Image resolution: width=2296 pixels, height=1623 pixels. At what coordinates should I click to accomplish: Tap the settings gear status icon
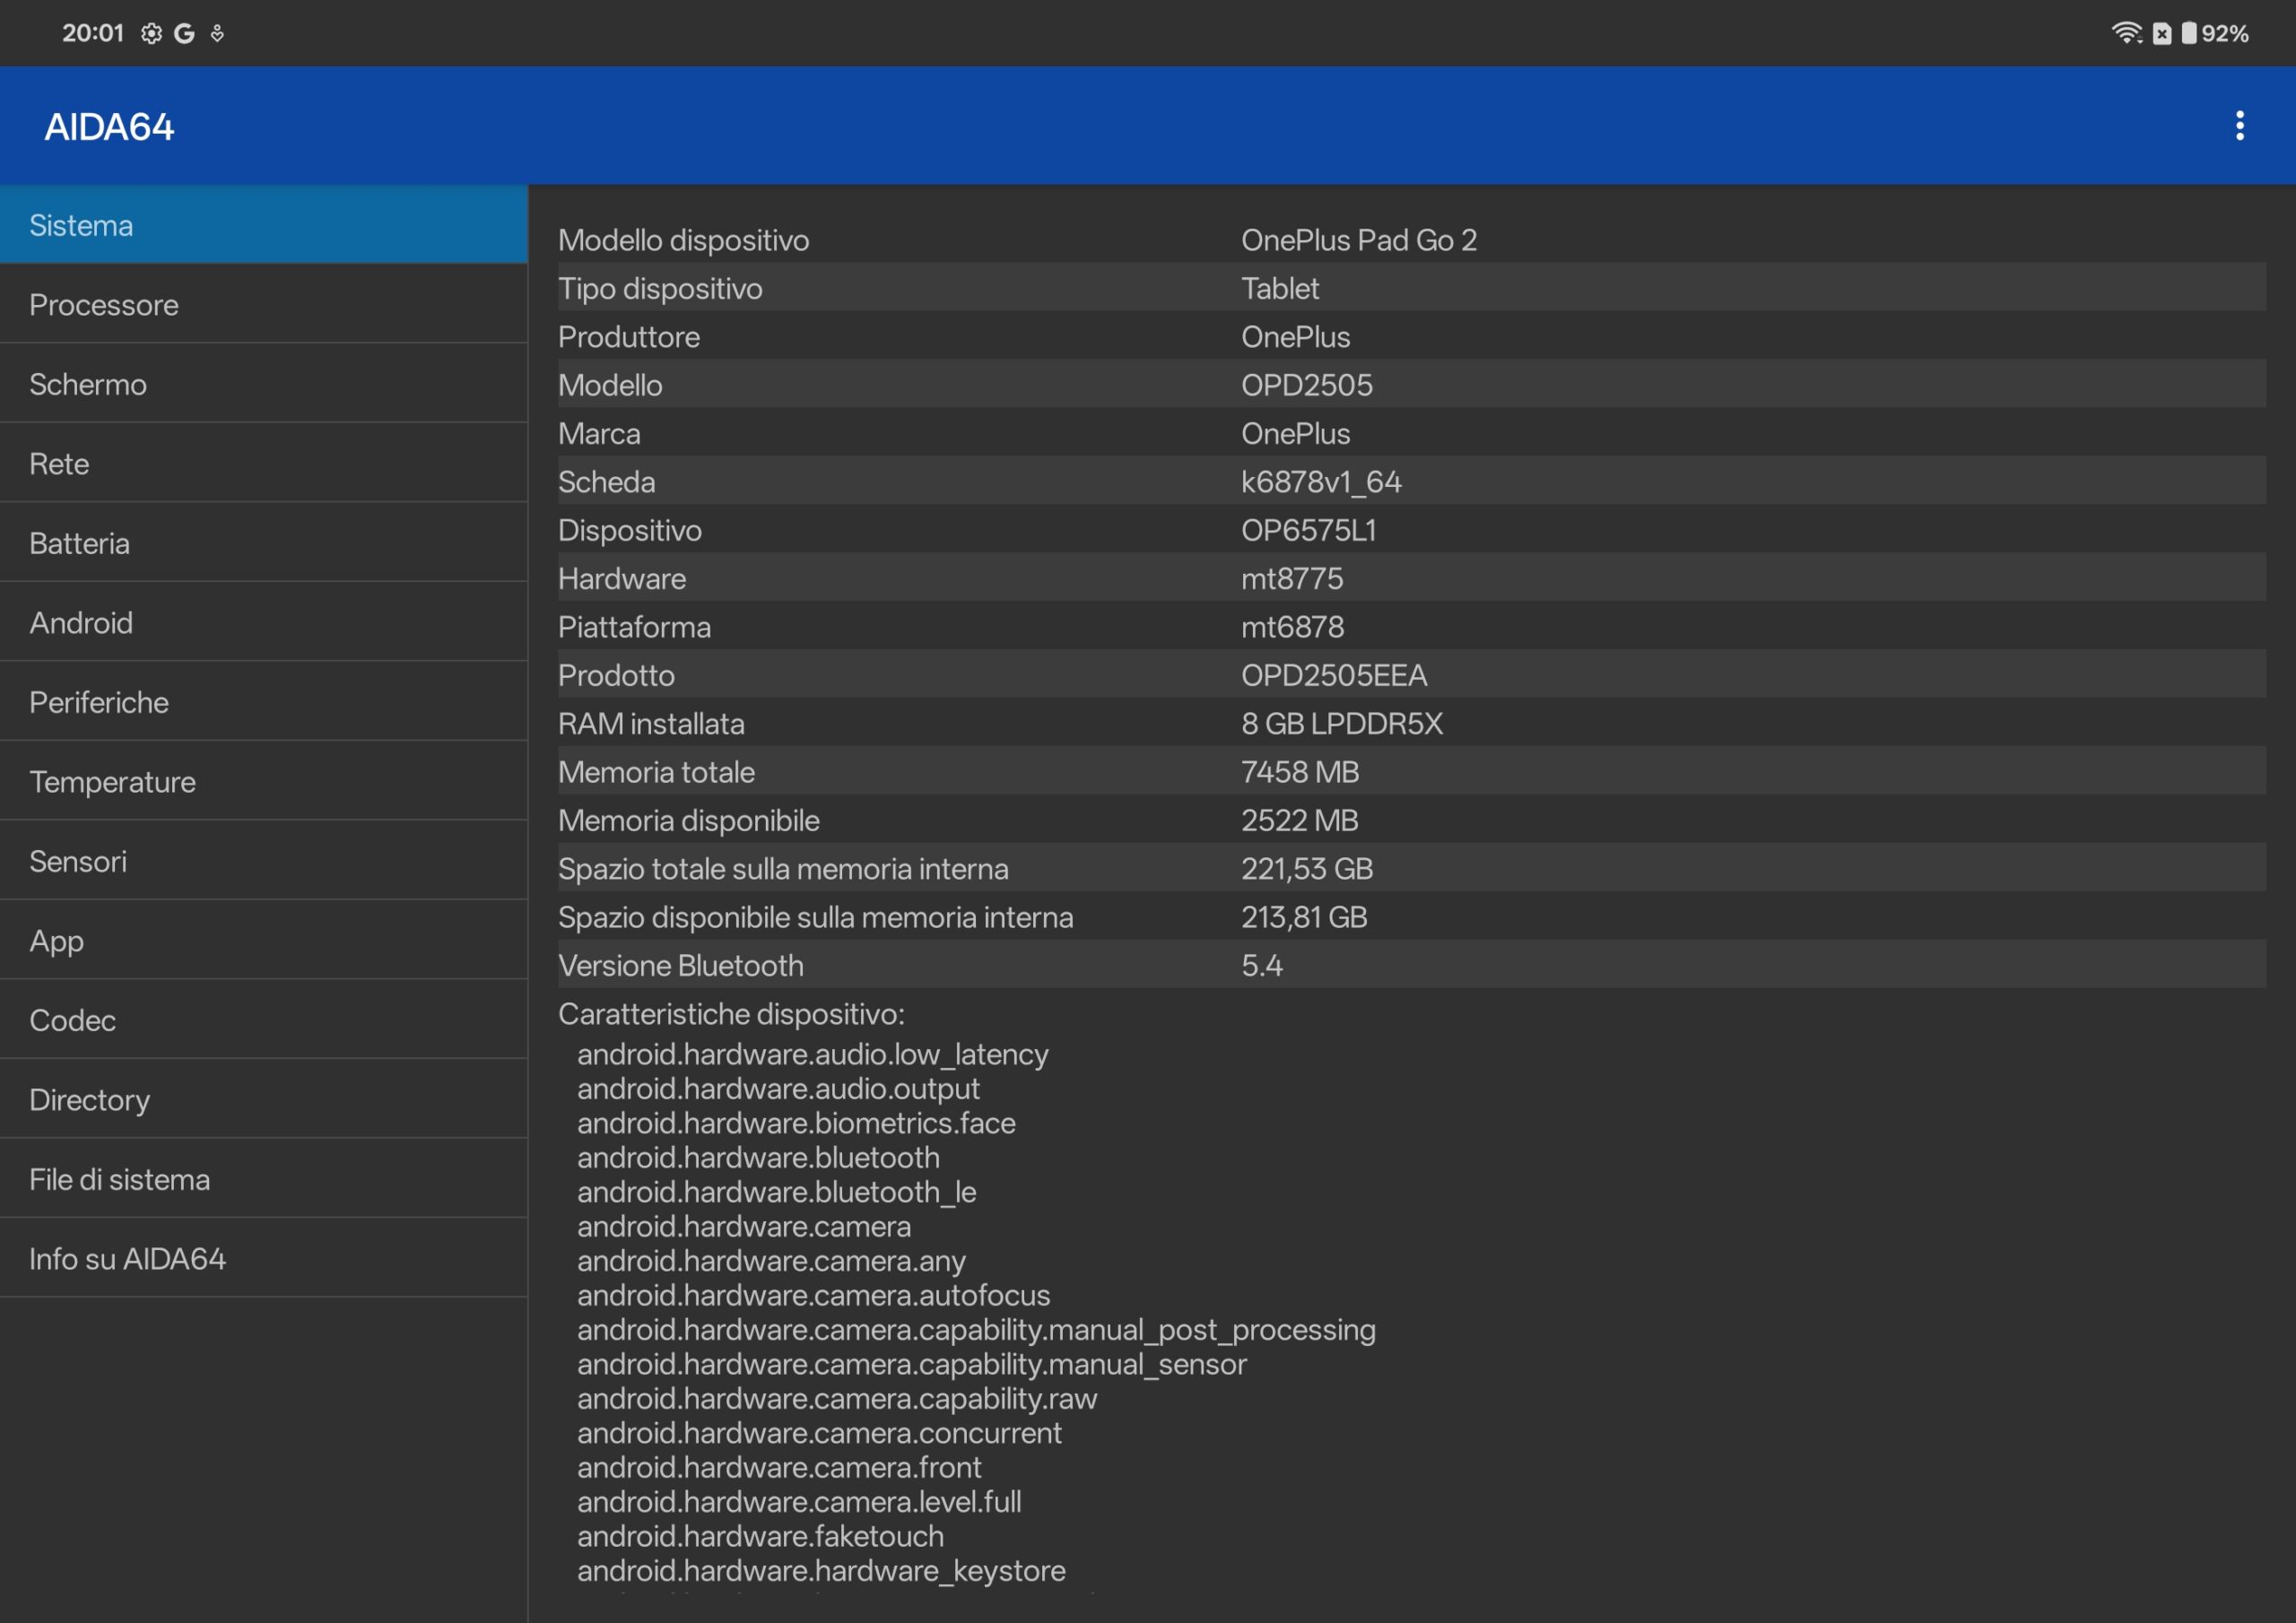tap(151, 34)
